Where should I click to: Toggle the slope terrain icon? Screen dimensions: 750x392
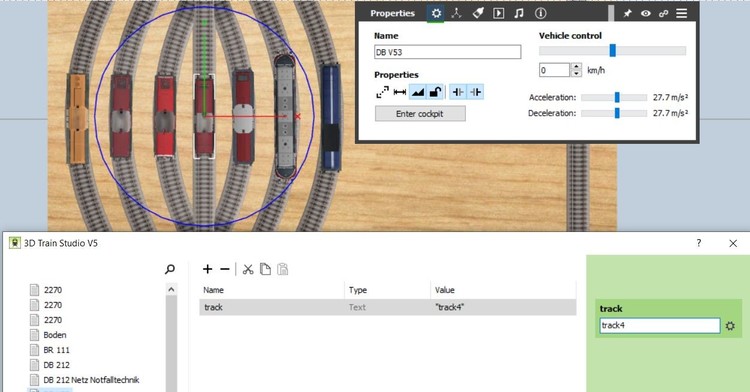coord(418,92)
